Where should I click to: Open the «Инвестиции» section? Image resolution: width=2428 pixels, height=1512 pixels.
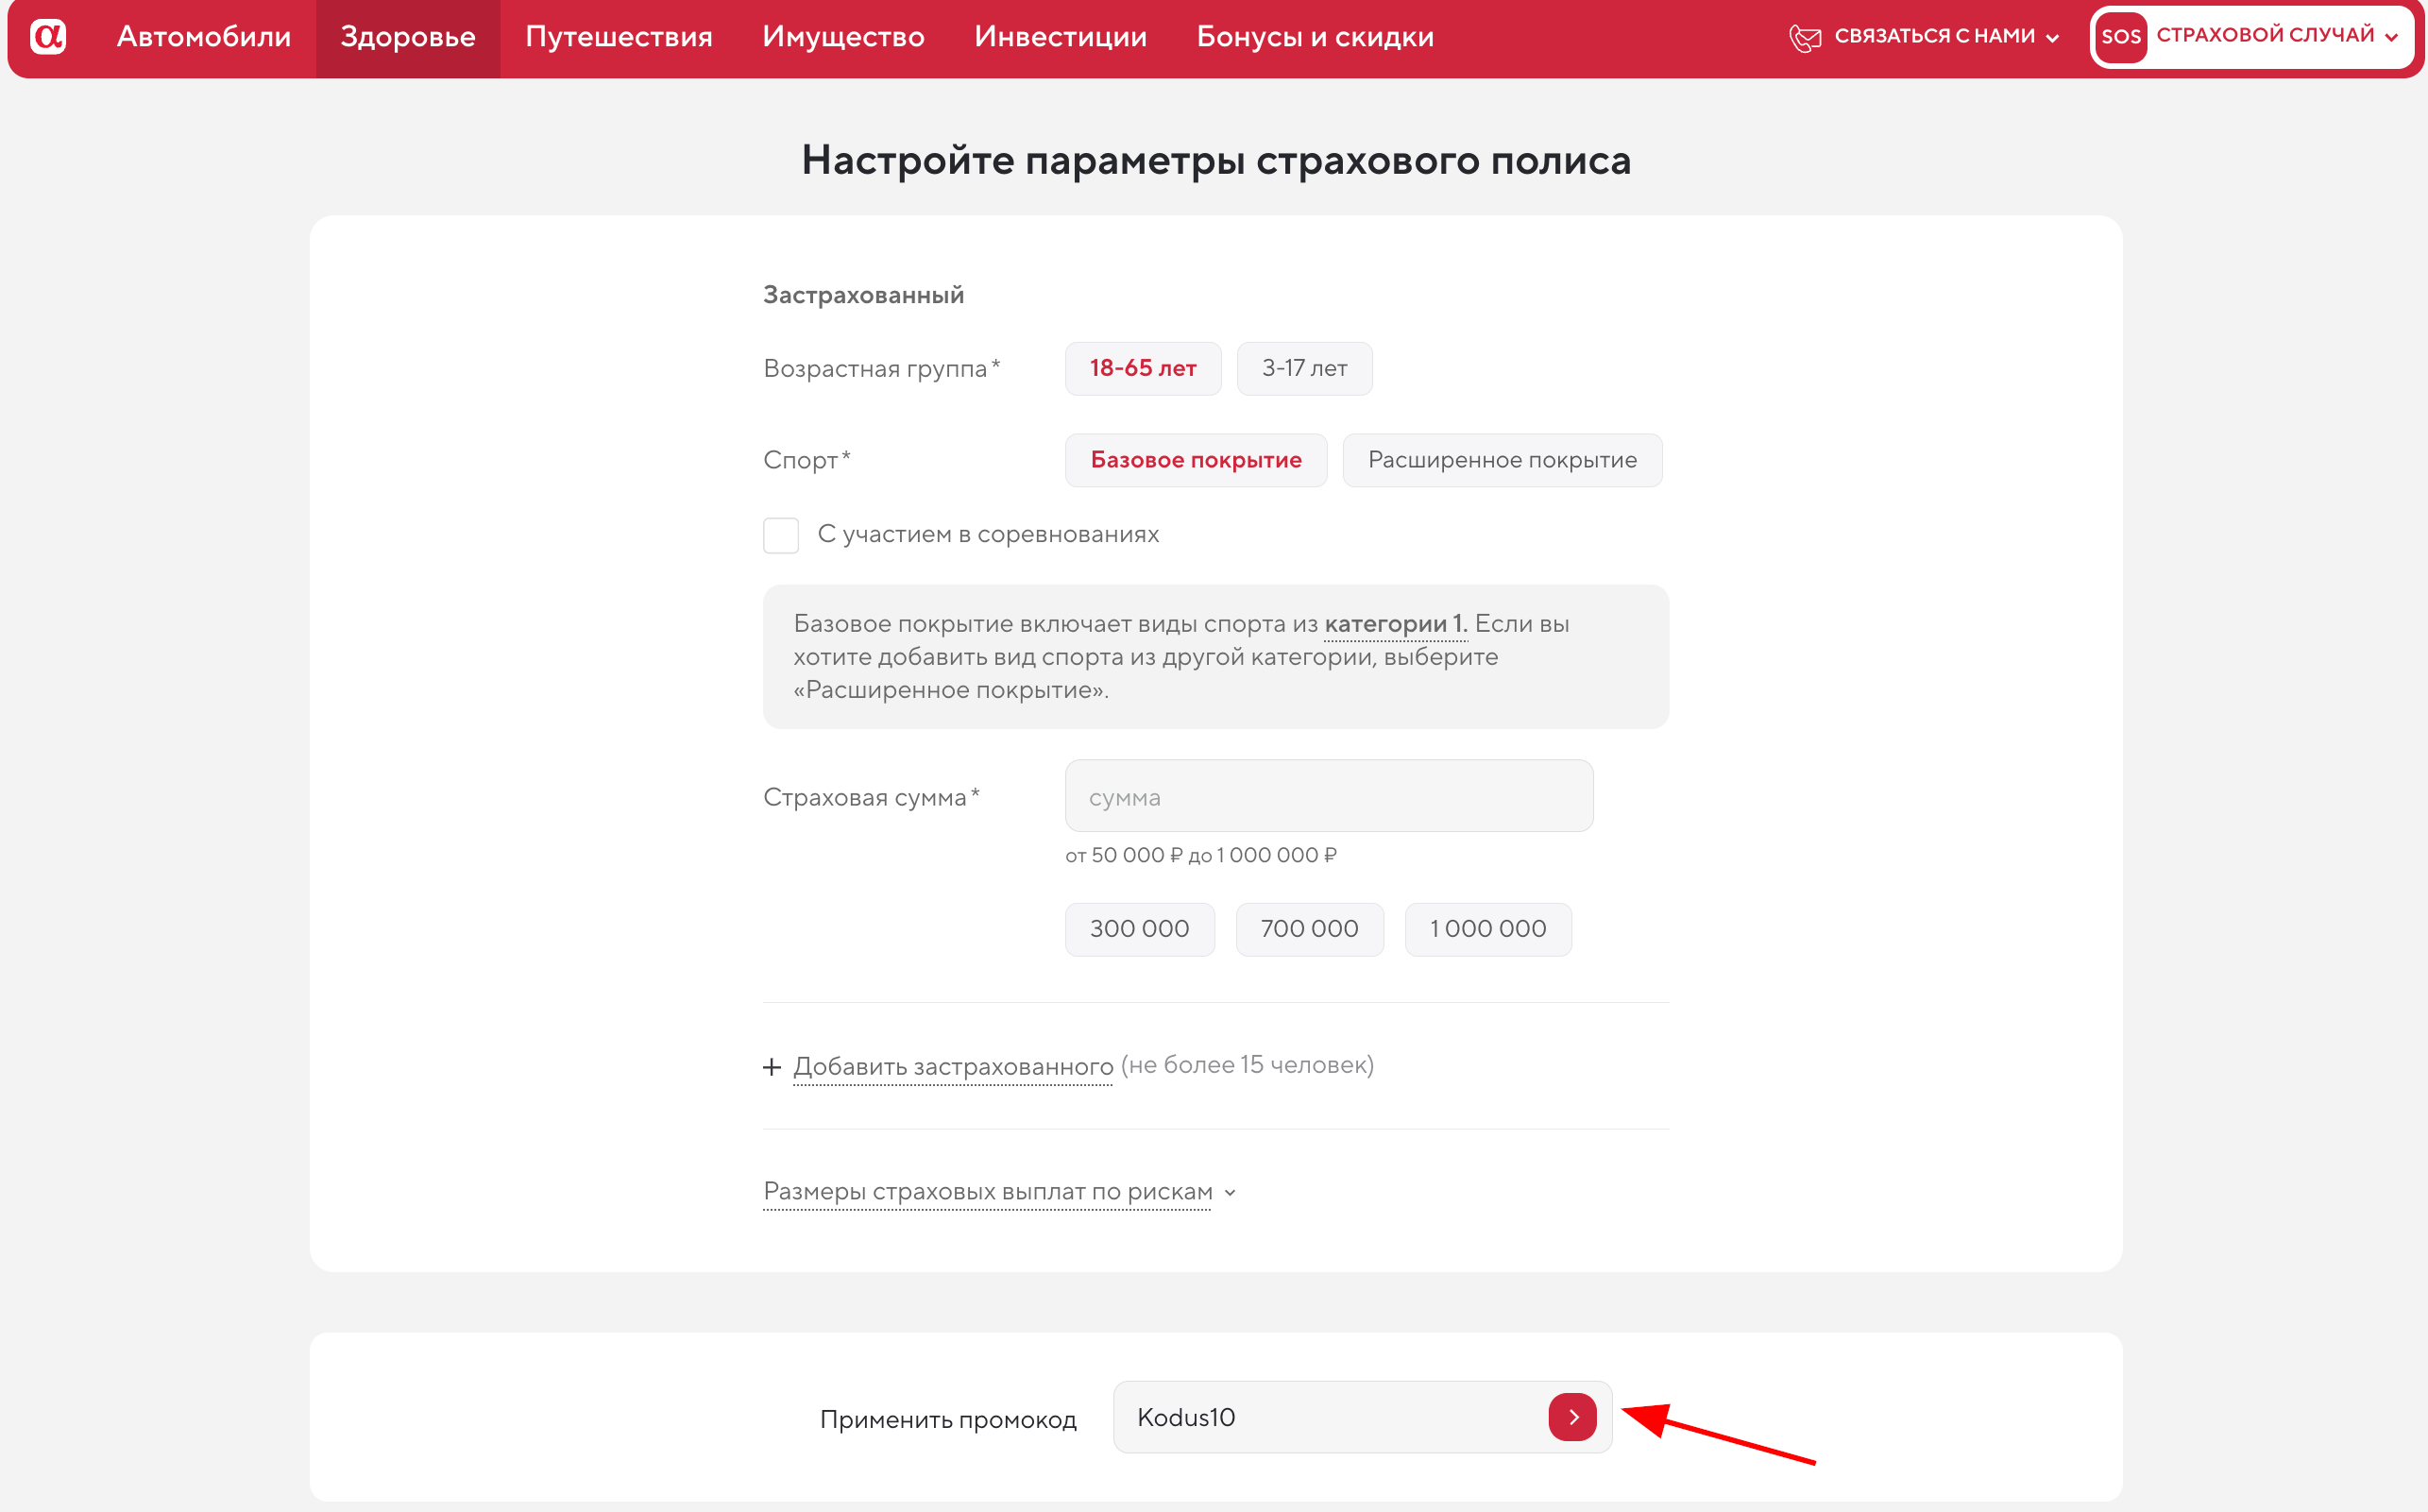[1060, 37]
